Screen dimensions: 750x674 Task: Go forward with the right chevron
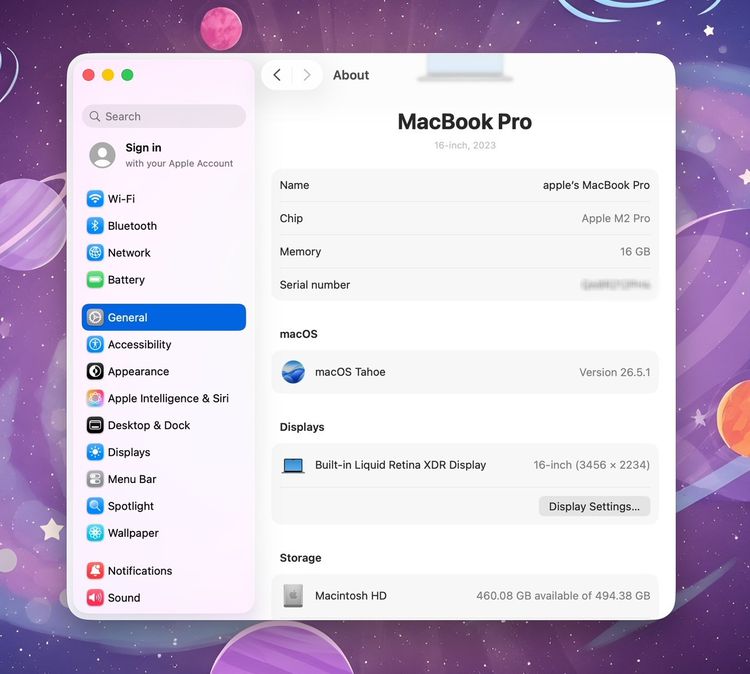[307, 75]
